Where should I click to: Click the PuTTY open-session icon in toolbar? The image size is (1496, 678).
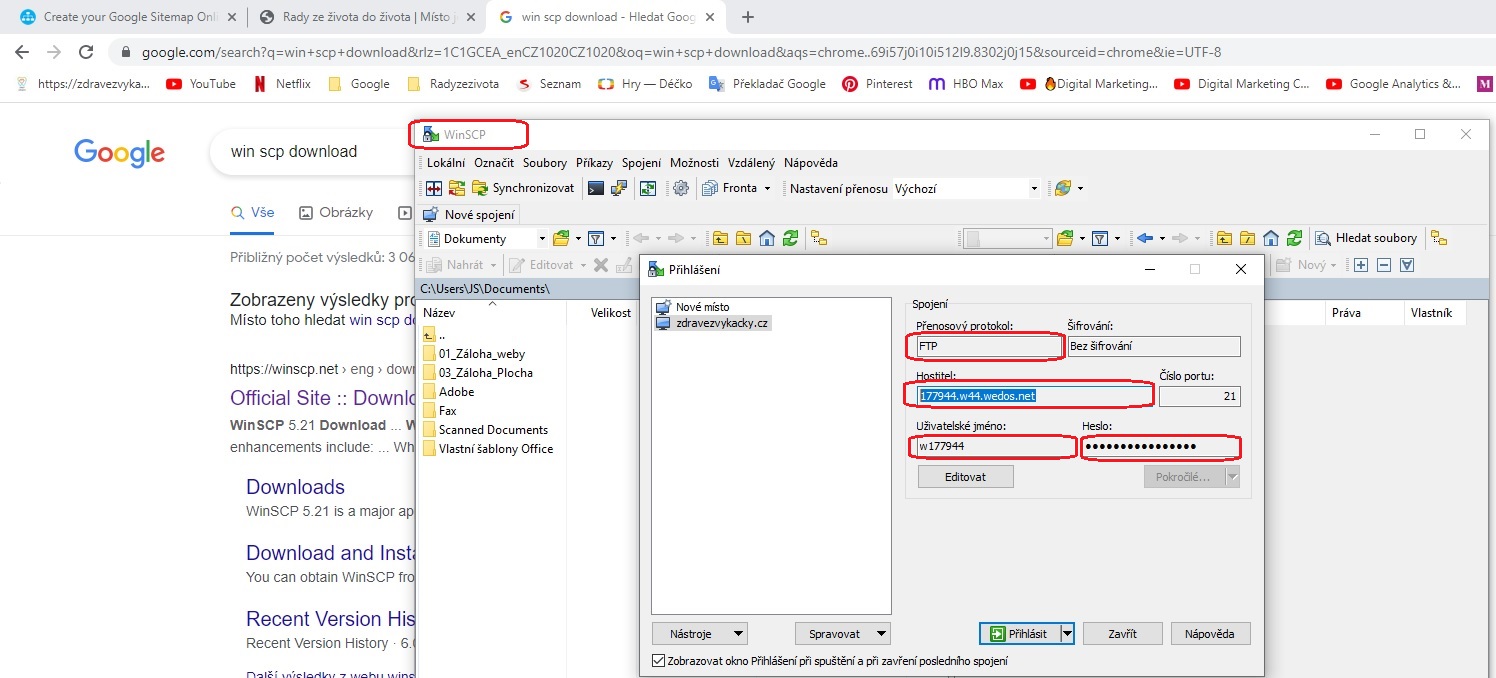click(619, 188)
